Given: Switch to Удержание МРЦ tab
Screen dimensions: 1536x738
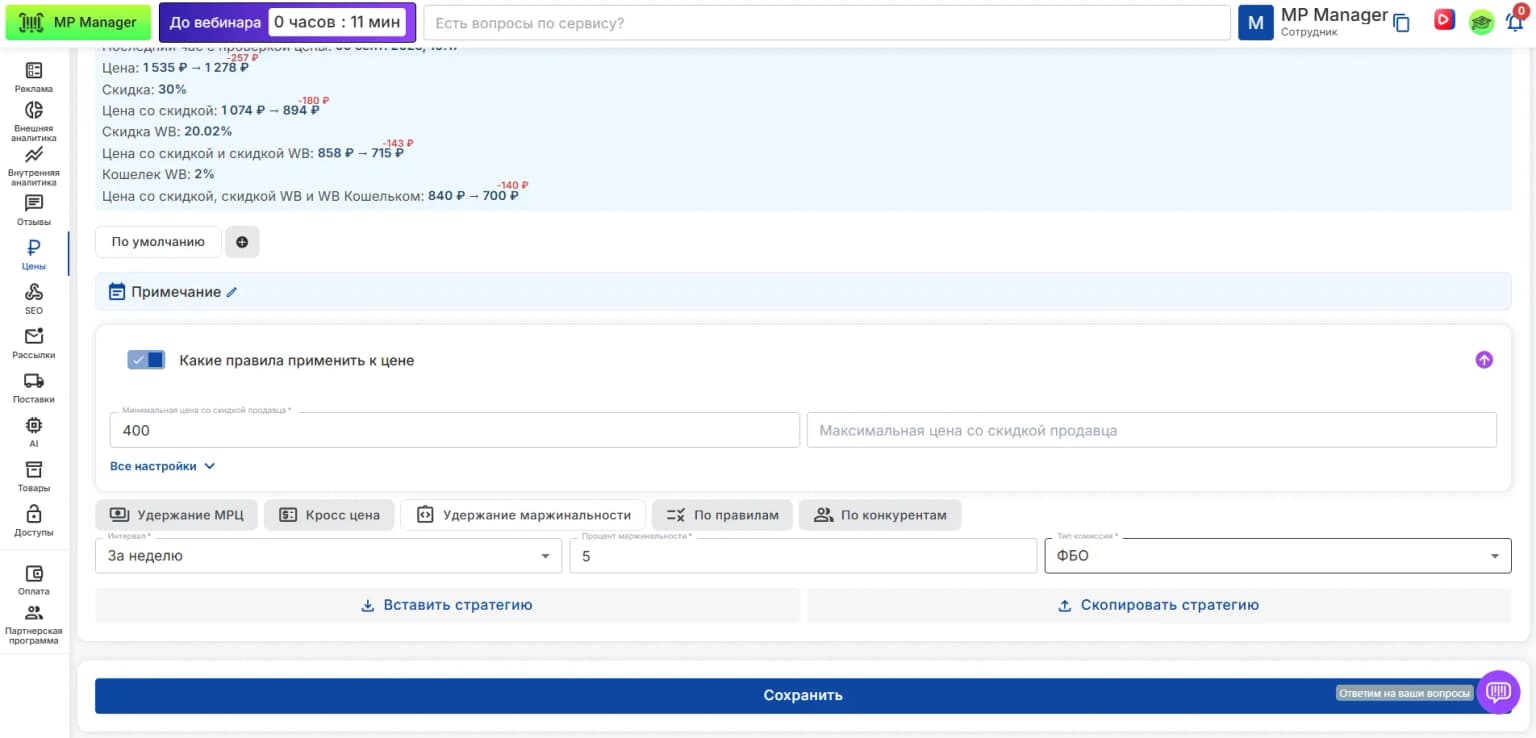Looking at the screenshot, I should click(177, 515).
